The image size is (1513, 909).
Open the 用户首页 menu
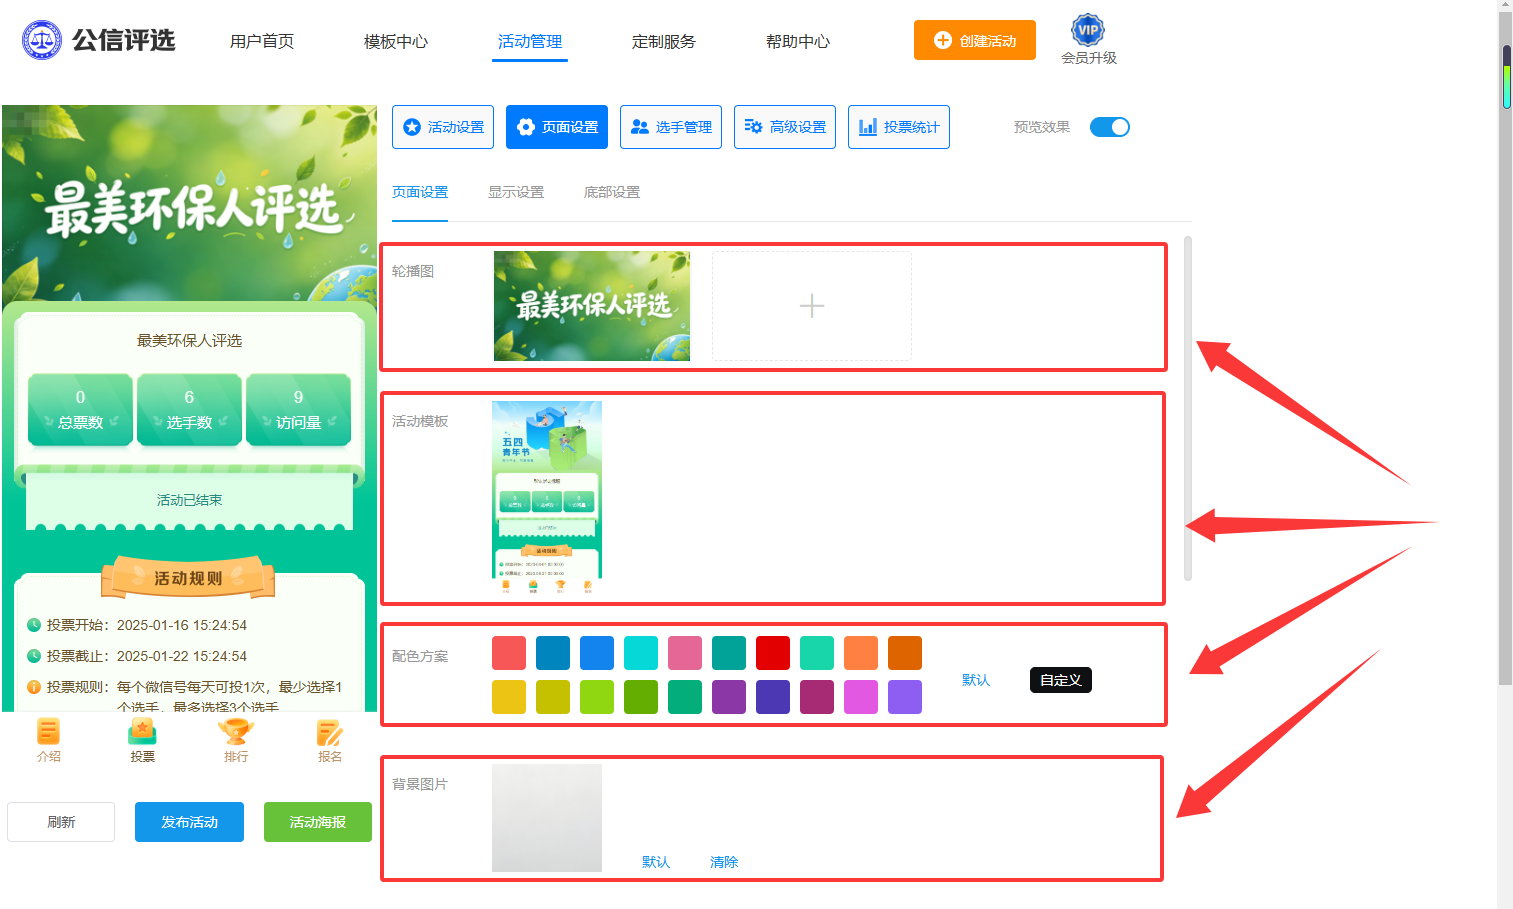click(262, 41)
